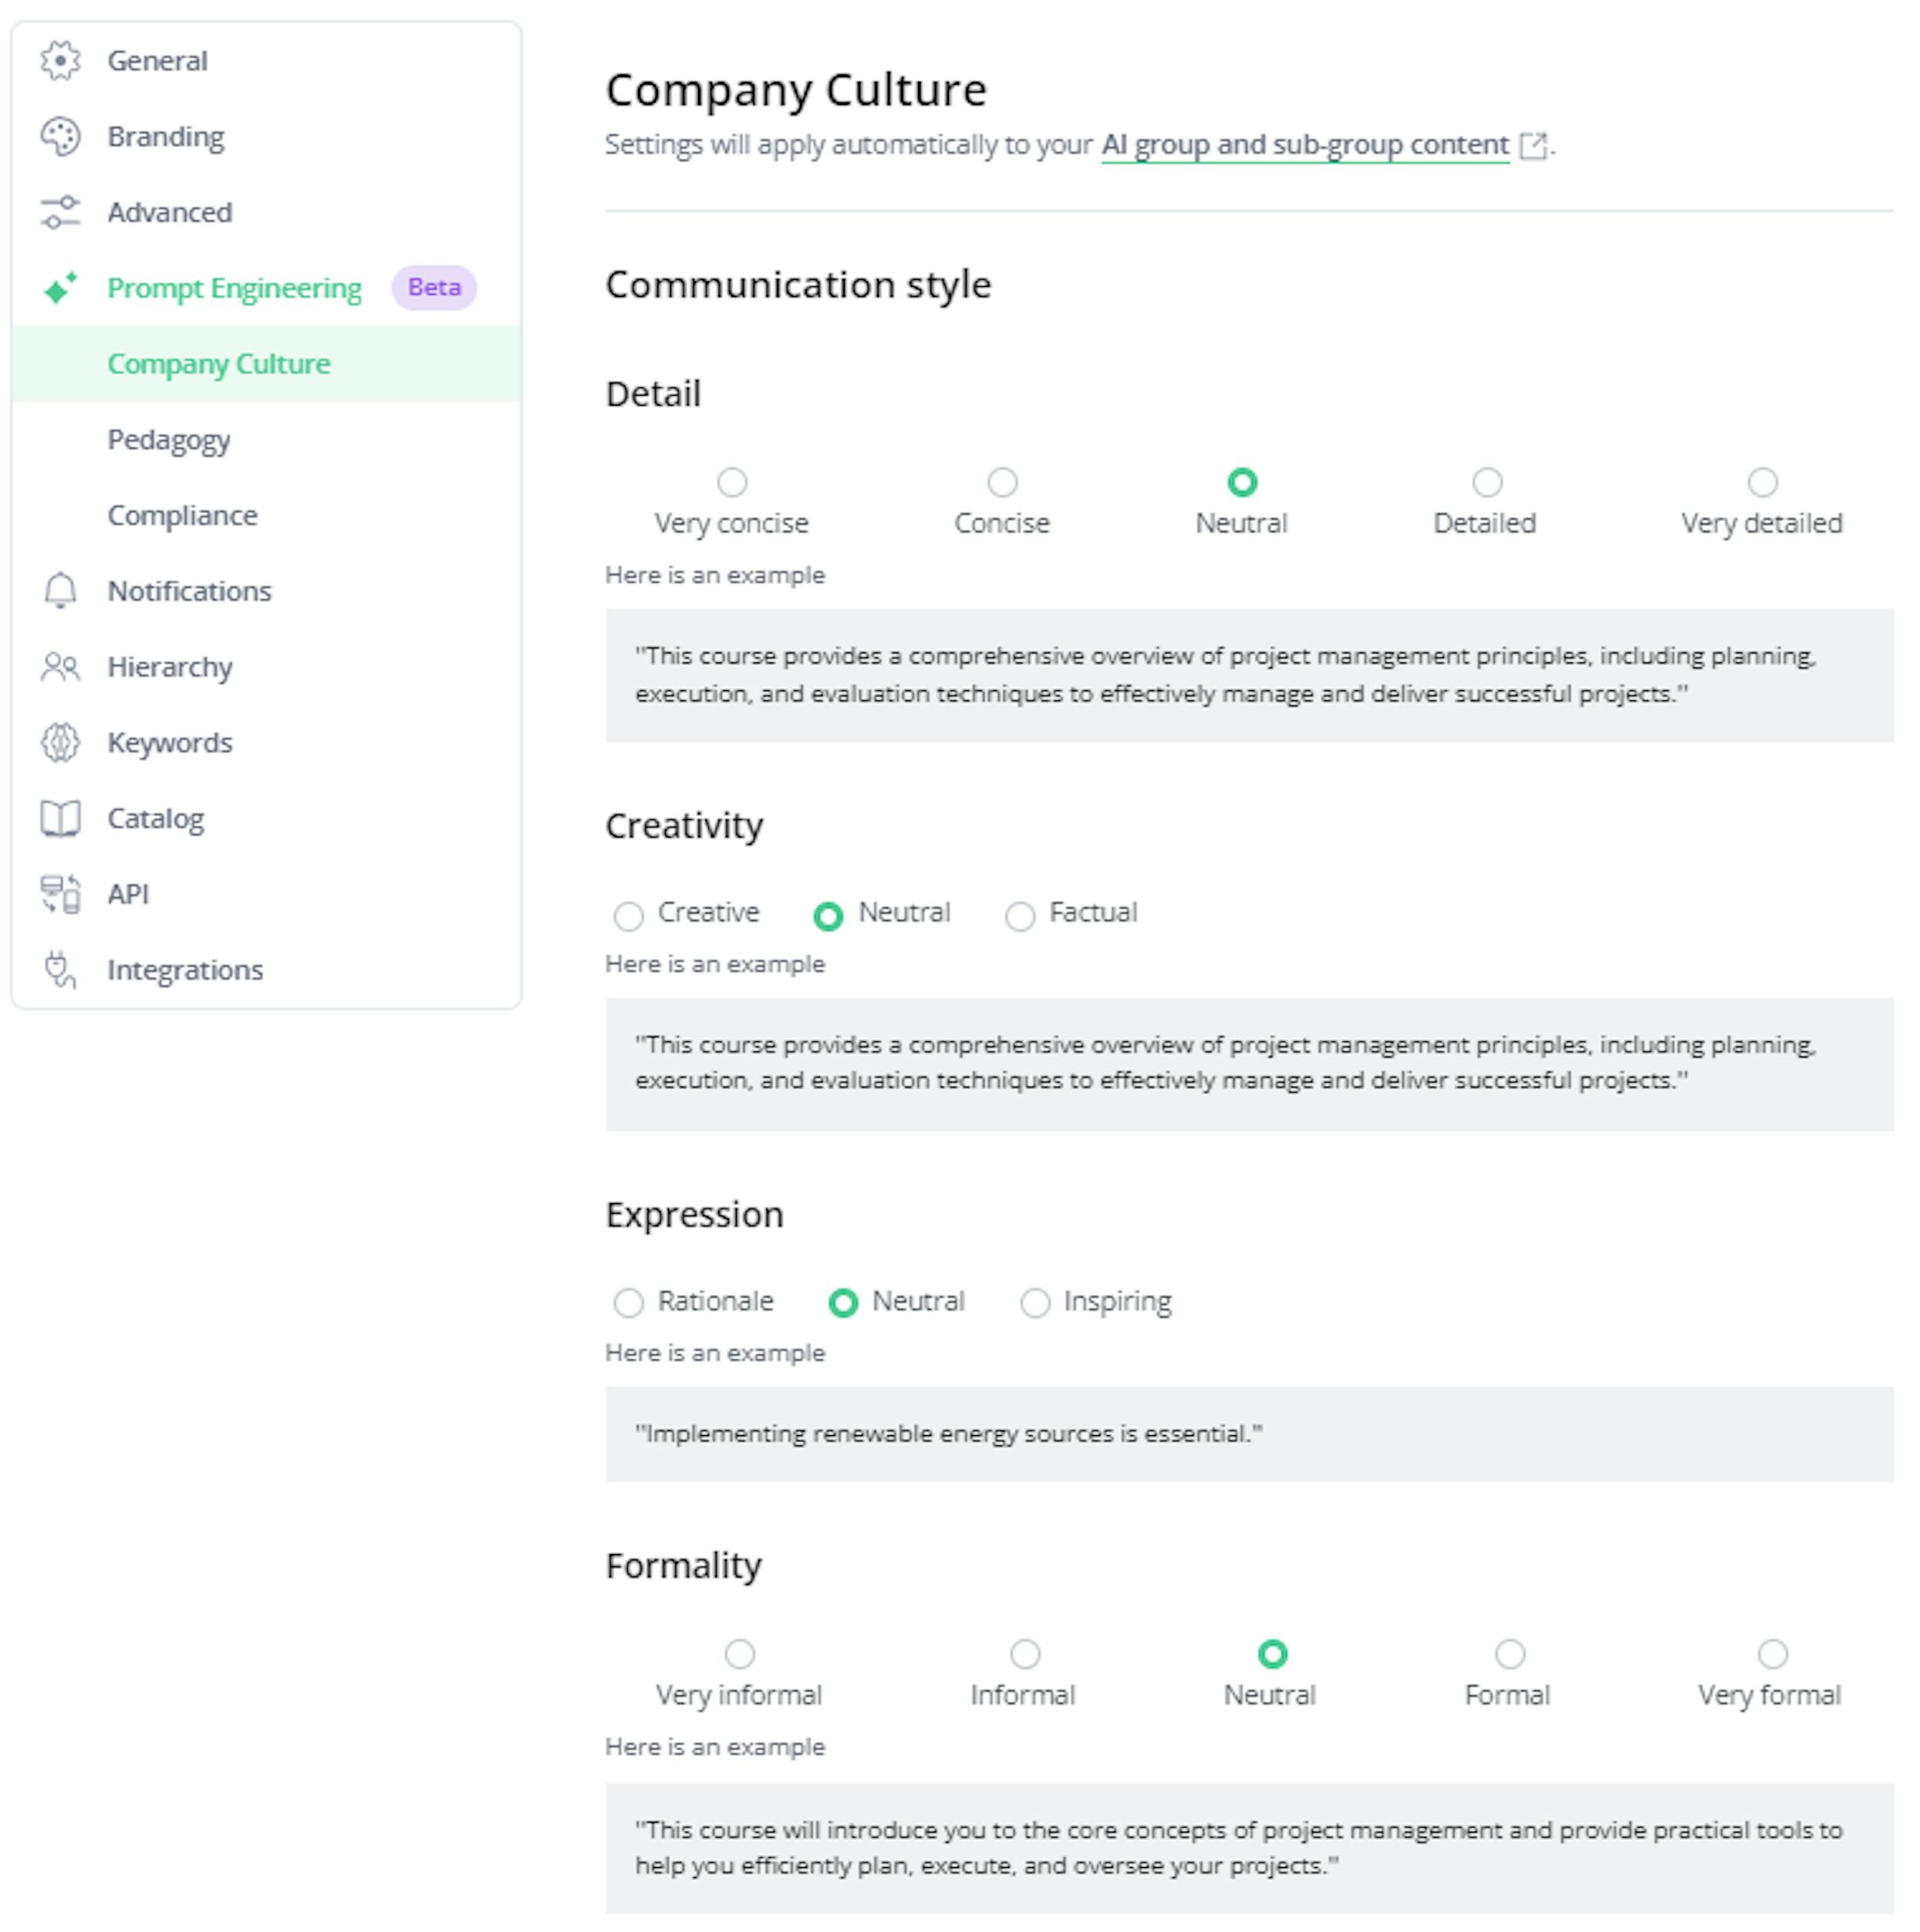Click the Company Culture page heading
Image resolution: width=1920 pixels, height=1932 pixels.
coord(796,90)
